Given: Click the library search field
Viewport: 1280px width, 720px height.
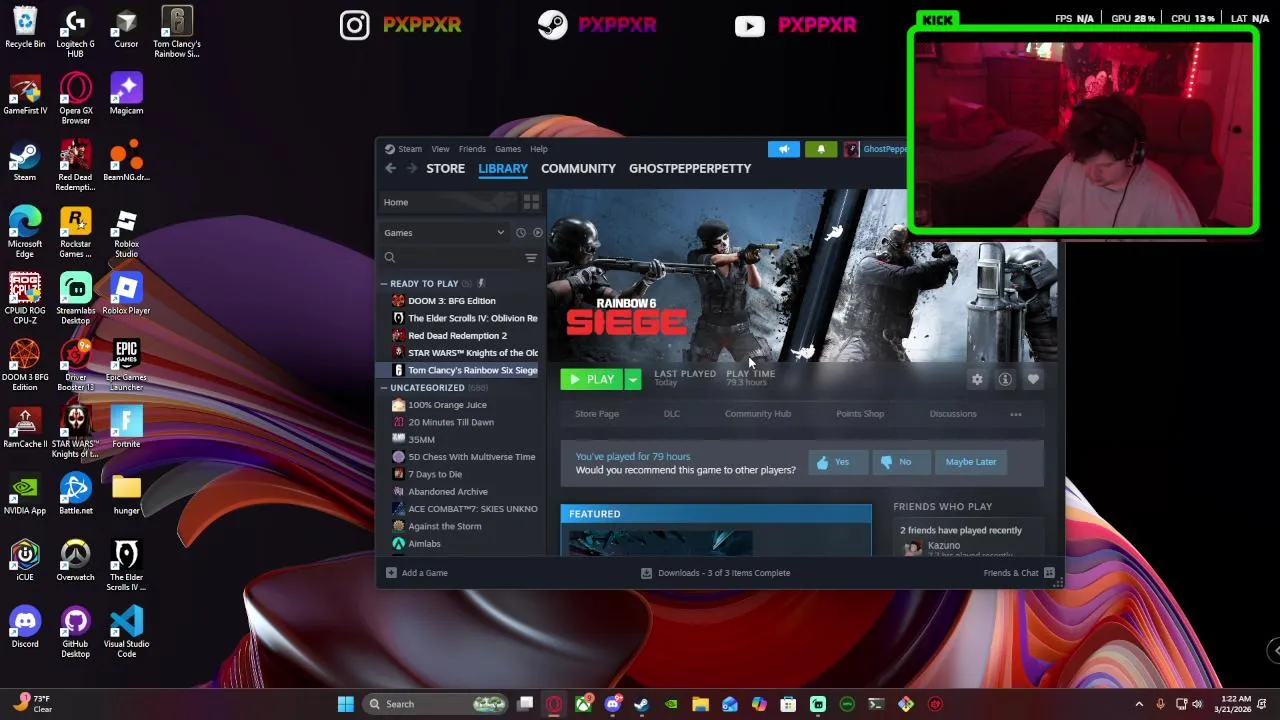Looking at the screenshot, I should 452,258.
